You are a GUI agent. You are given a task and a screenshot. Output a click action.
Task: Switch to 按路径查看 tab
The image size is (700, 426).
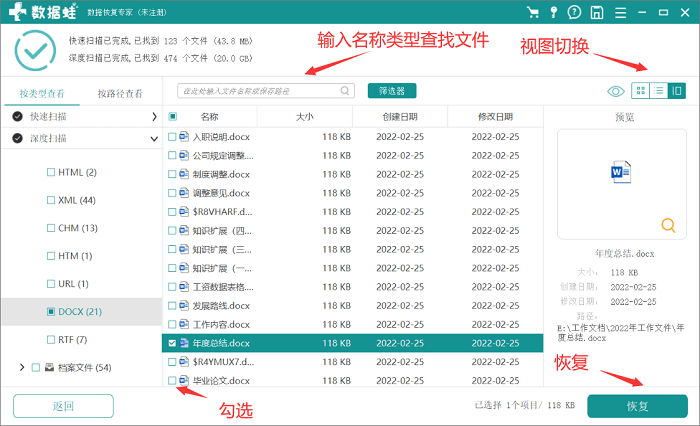[120, 93]
